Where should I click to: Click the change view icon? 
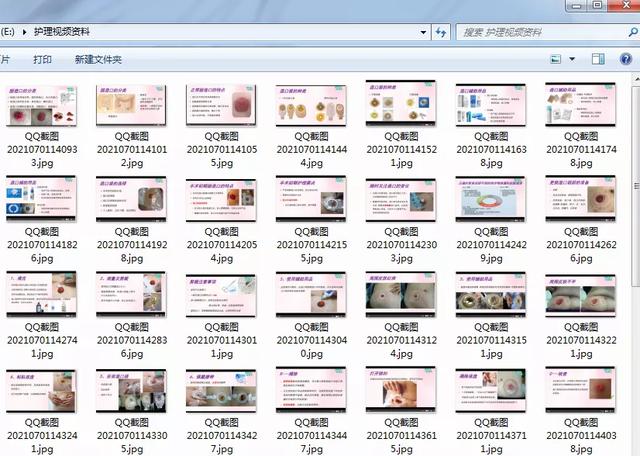[x=556, y=59]
